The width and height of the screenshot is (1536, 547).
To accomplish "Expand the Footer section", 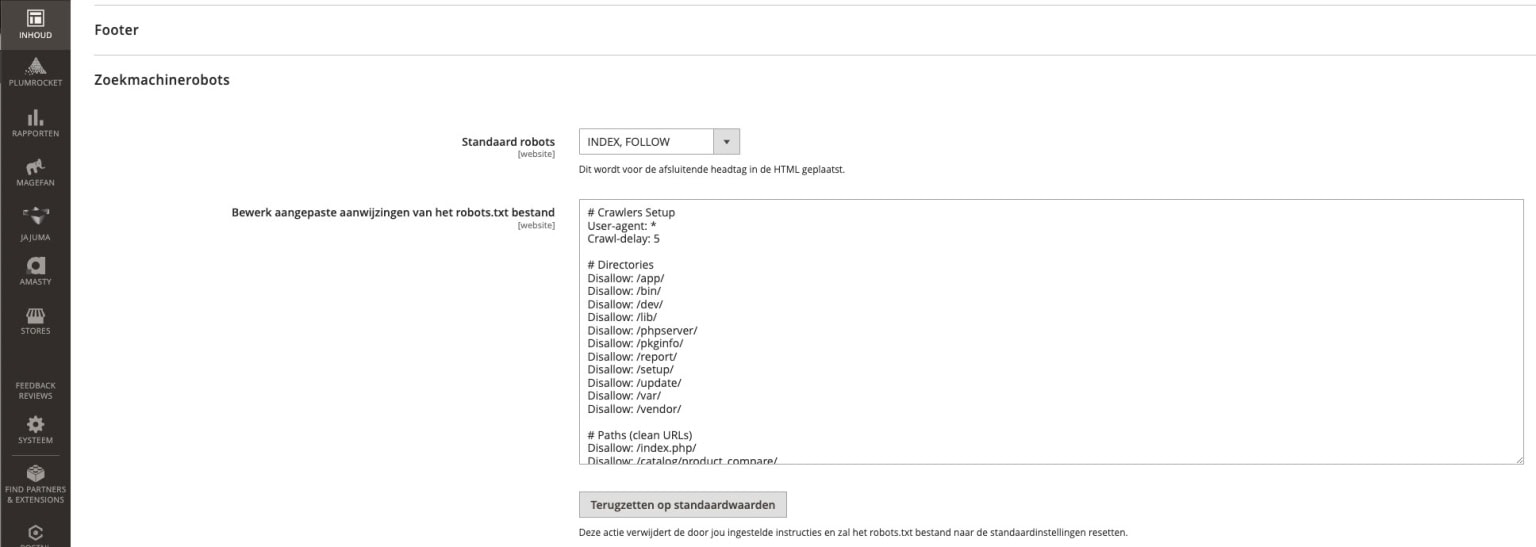I will pyautogui.click(x=116, y=30).
